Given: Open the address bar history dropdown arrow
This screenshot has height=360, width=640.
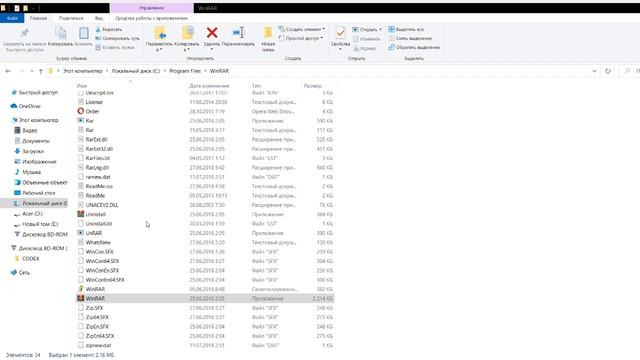Looking at the screenshot, I should 594,71.
